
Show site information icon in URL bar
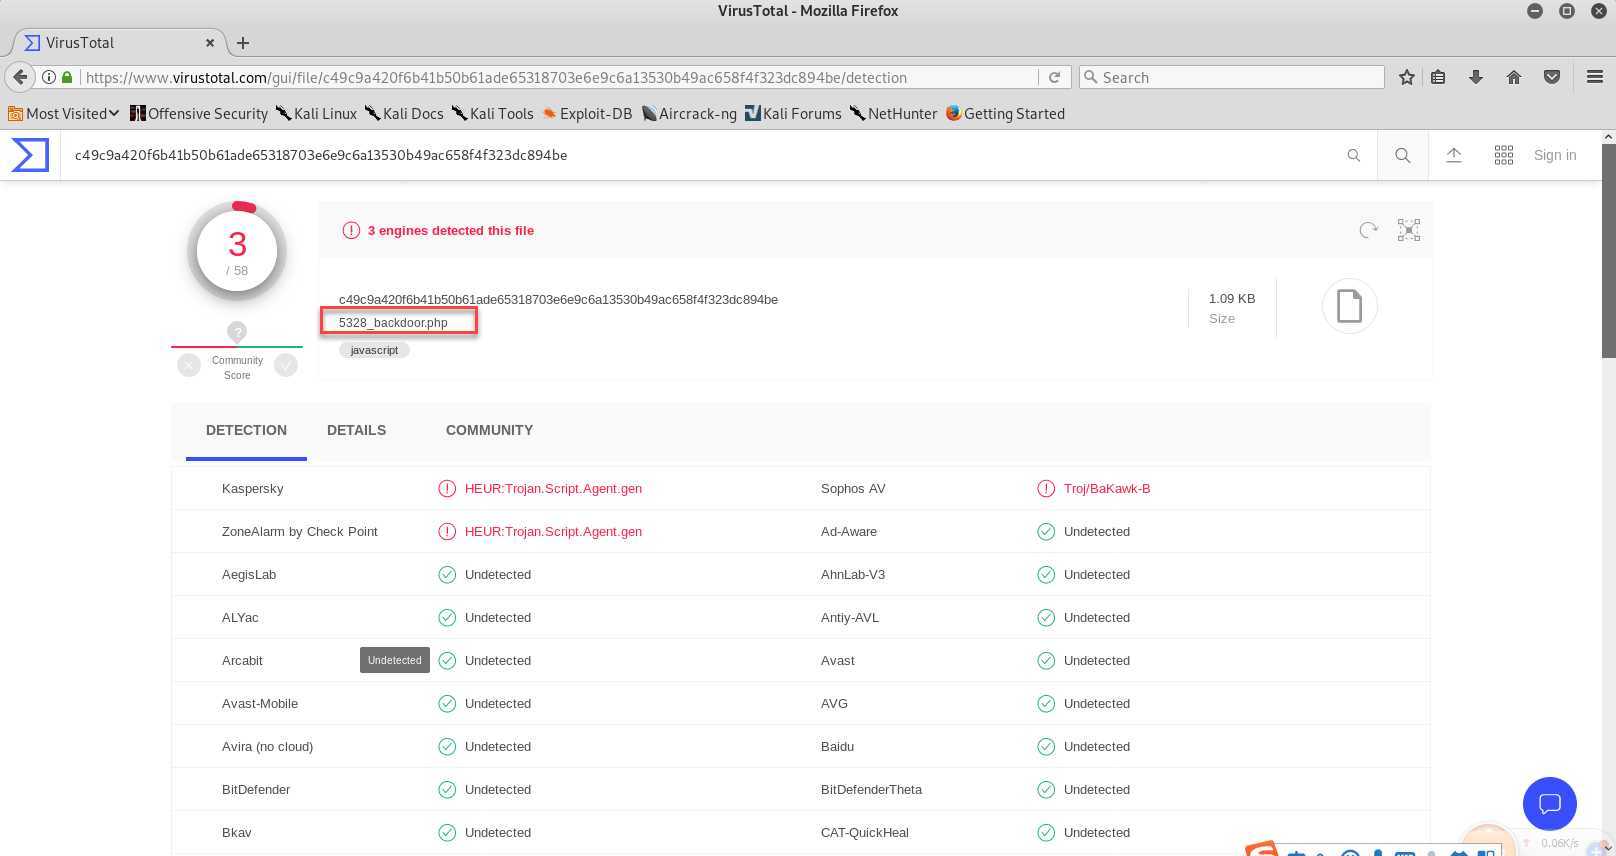(x=49, y=77)
